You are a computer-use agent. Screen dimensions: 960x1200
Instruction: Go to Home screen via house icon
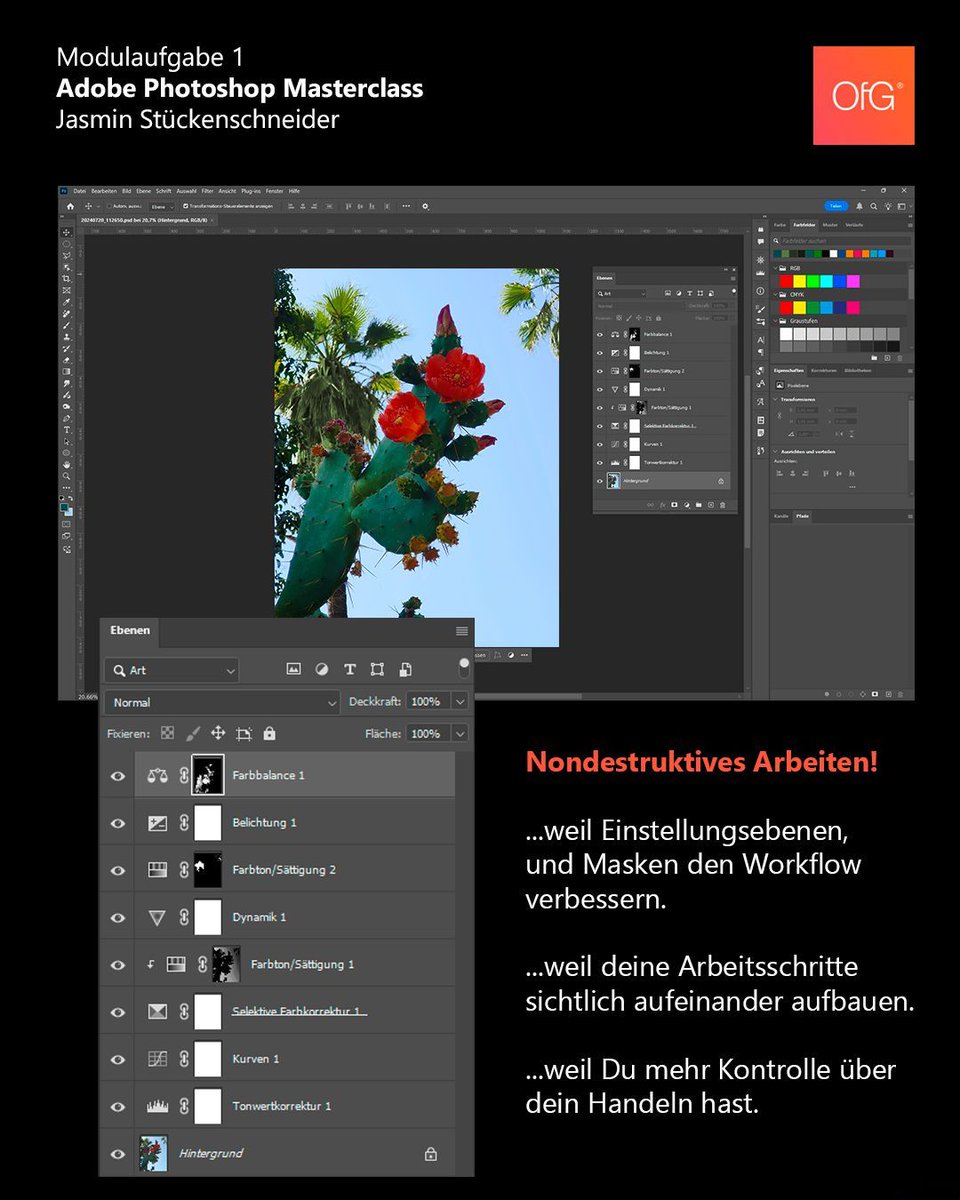point(70,206)
